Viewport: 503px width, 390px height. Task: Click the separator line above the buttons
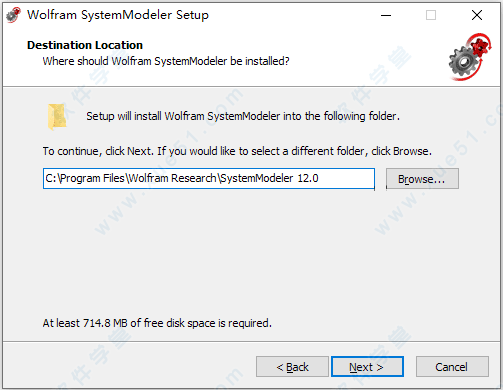[x=252, y=341]
